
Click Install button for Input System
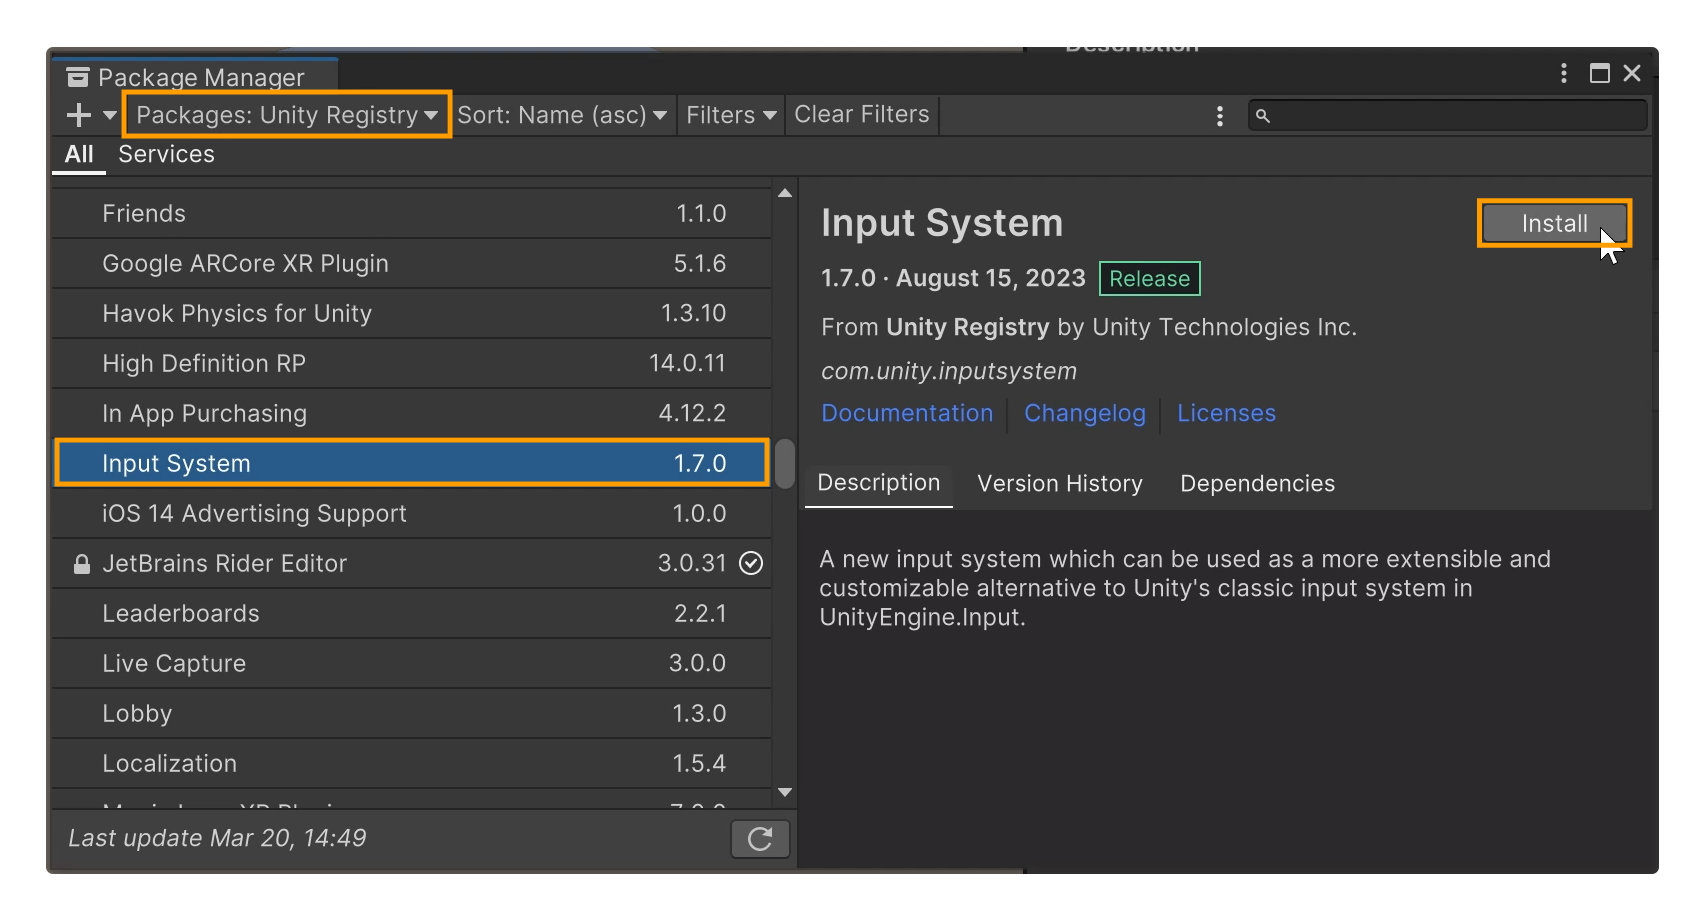1554,223
